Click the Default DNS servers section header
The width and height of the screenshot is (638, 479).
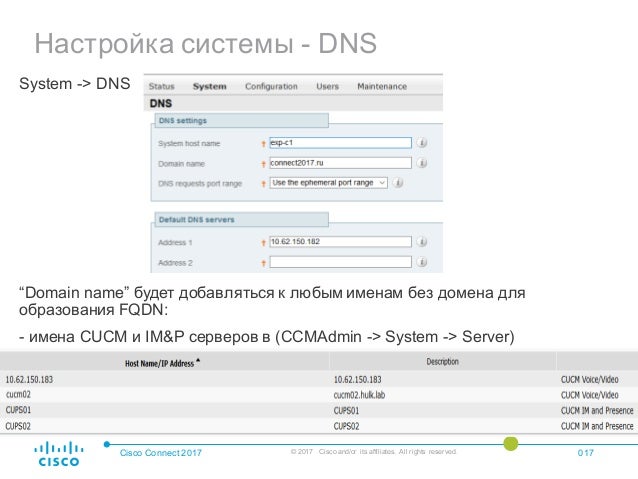[241, 219]
